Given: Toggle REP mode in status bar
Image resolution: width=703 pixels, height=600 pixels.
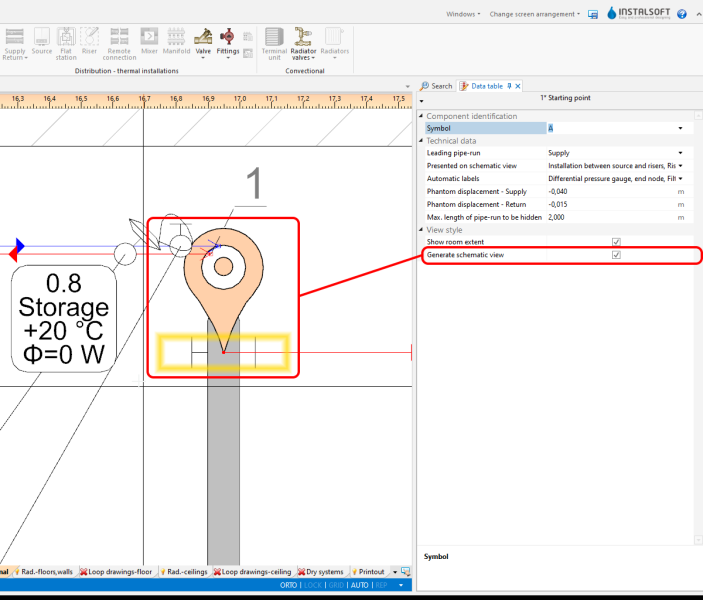Looking at the screenshot, I should point(382,585).
